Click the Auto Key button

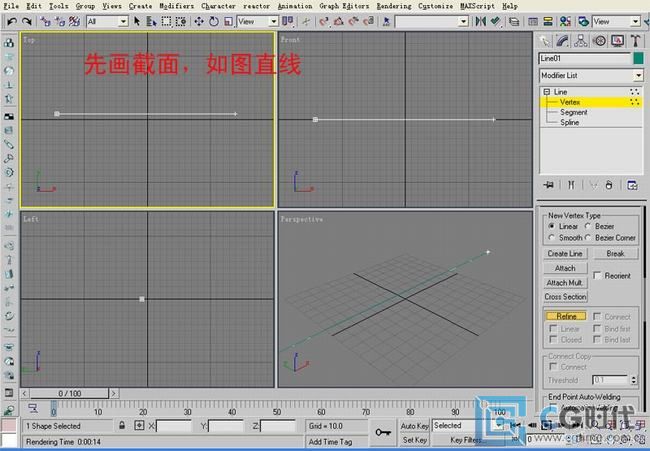[x=414, y=426]
